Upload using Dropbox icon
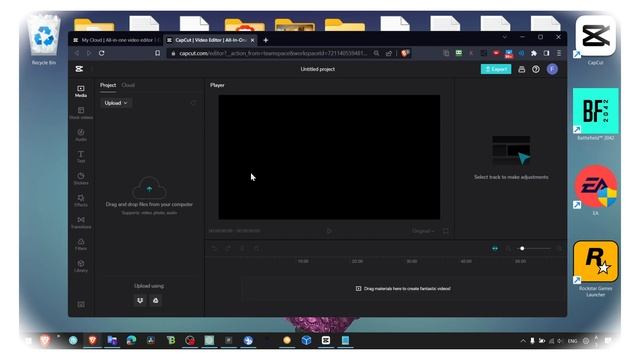Image resolution: width=640 pixels, height=360 pixels. pos(140,300)
